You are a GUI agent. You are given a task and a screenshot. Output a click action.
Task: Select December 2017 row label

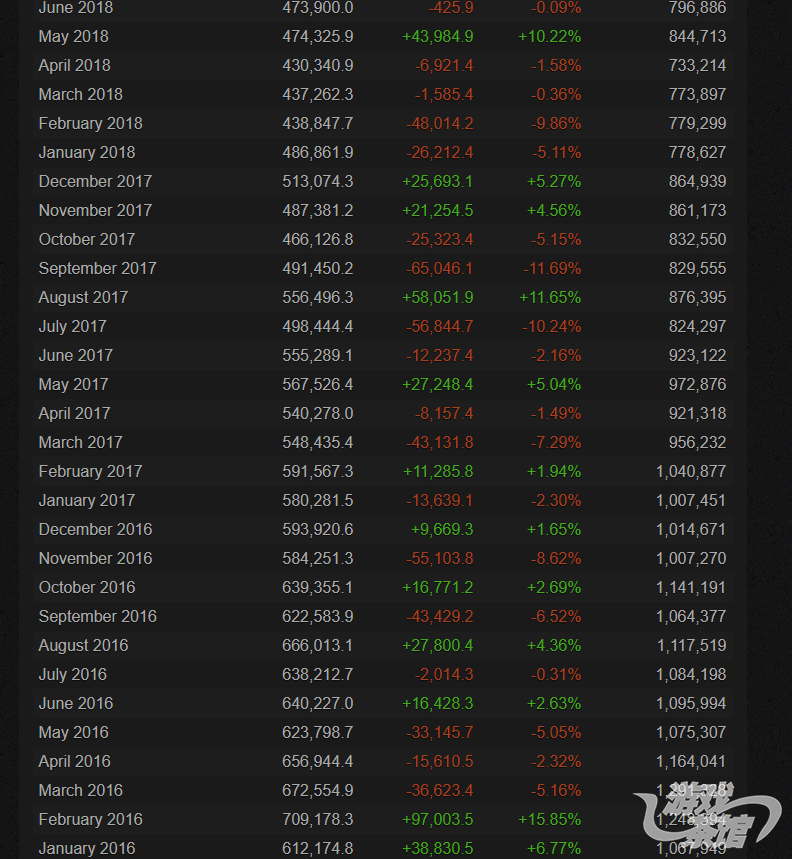95,181
